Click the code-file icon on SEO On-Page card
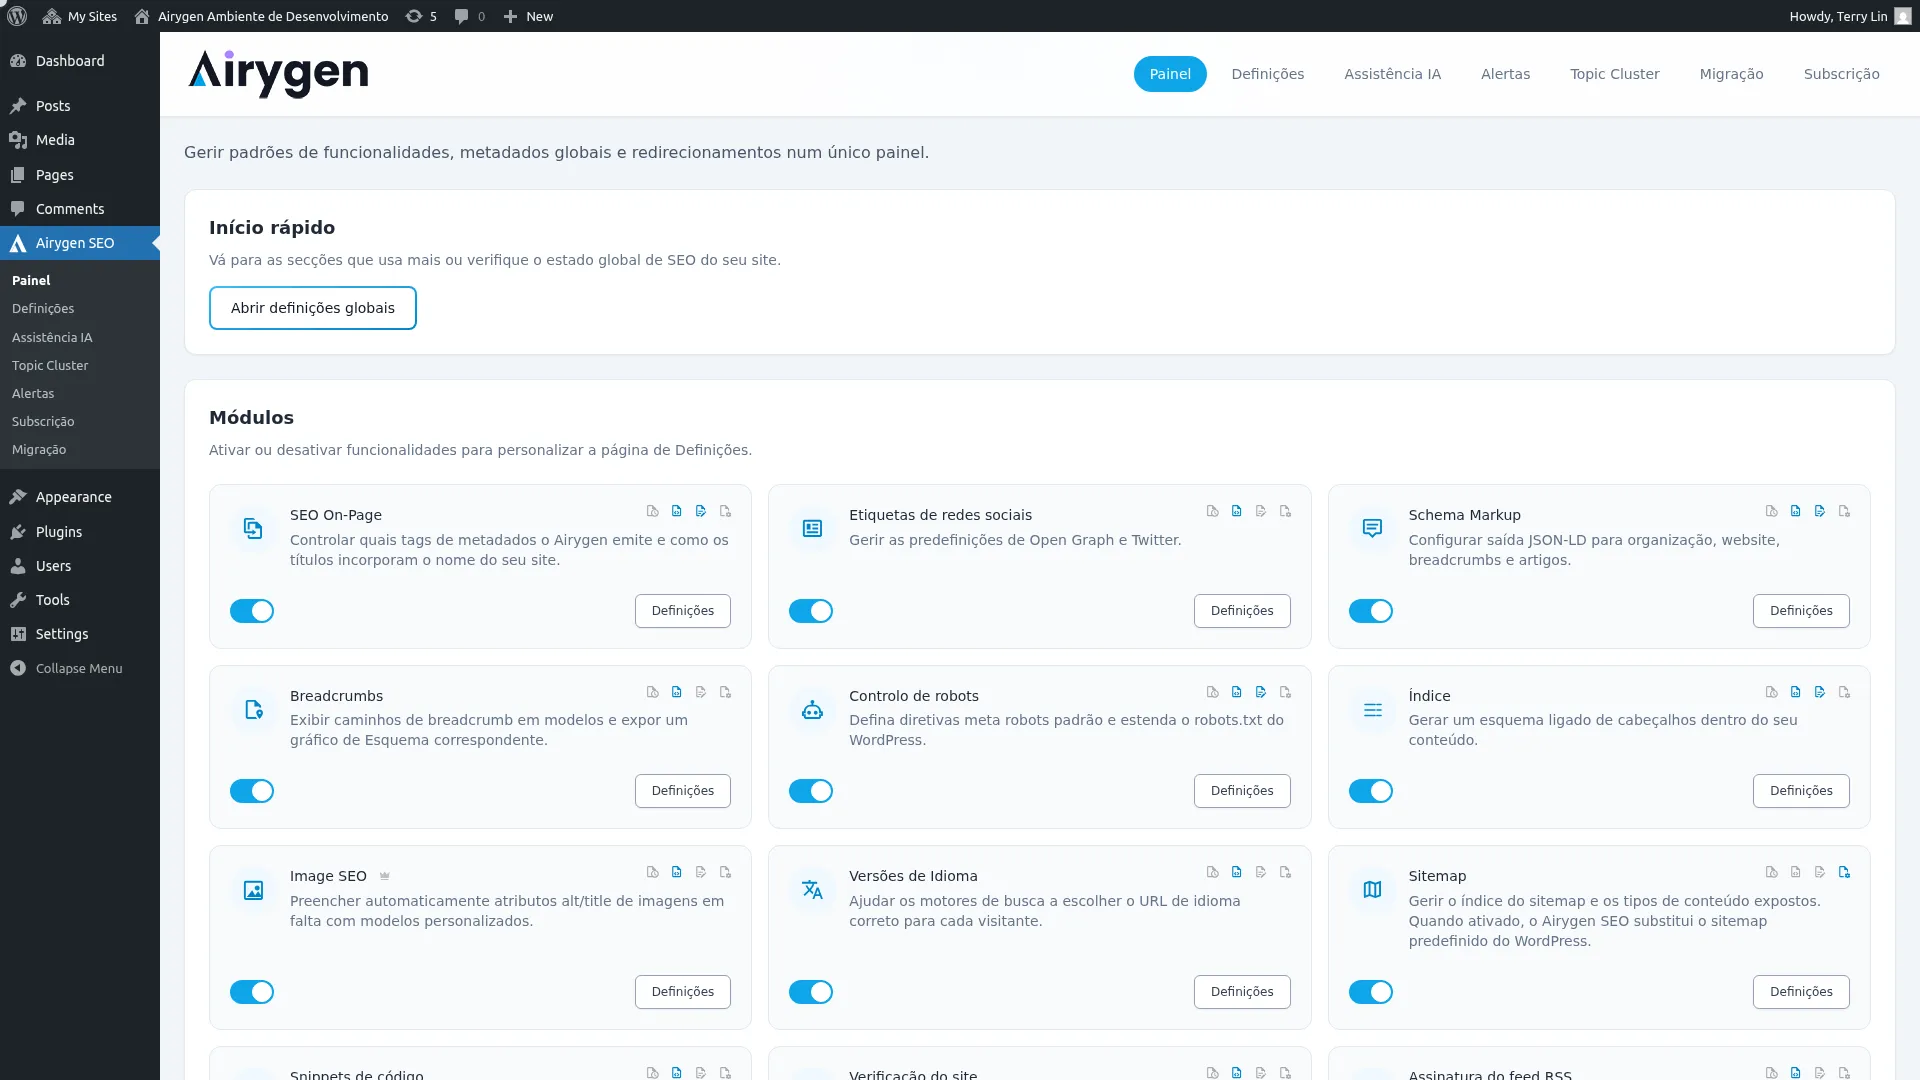 point(677,511)
